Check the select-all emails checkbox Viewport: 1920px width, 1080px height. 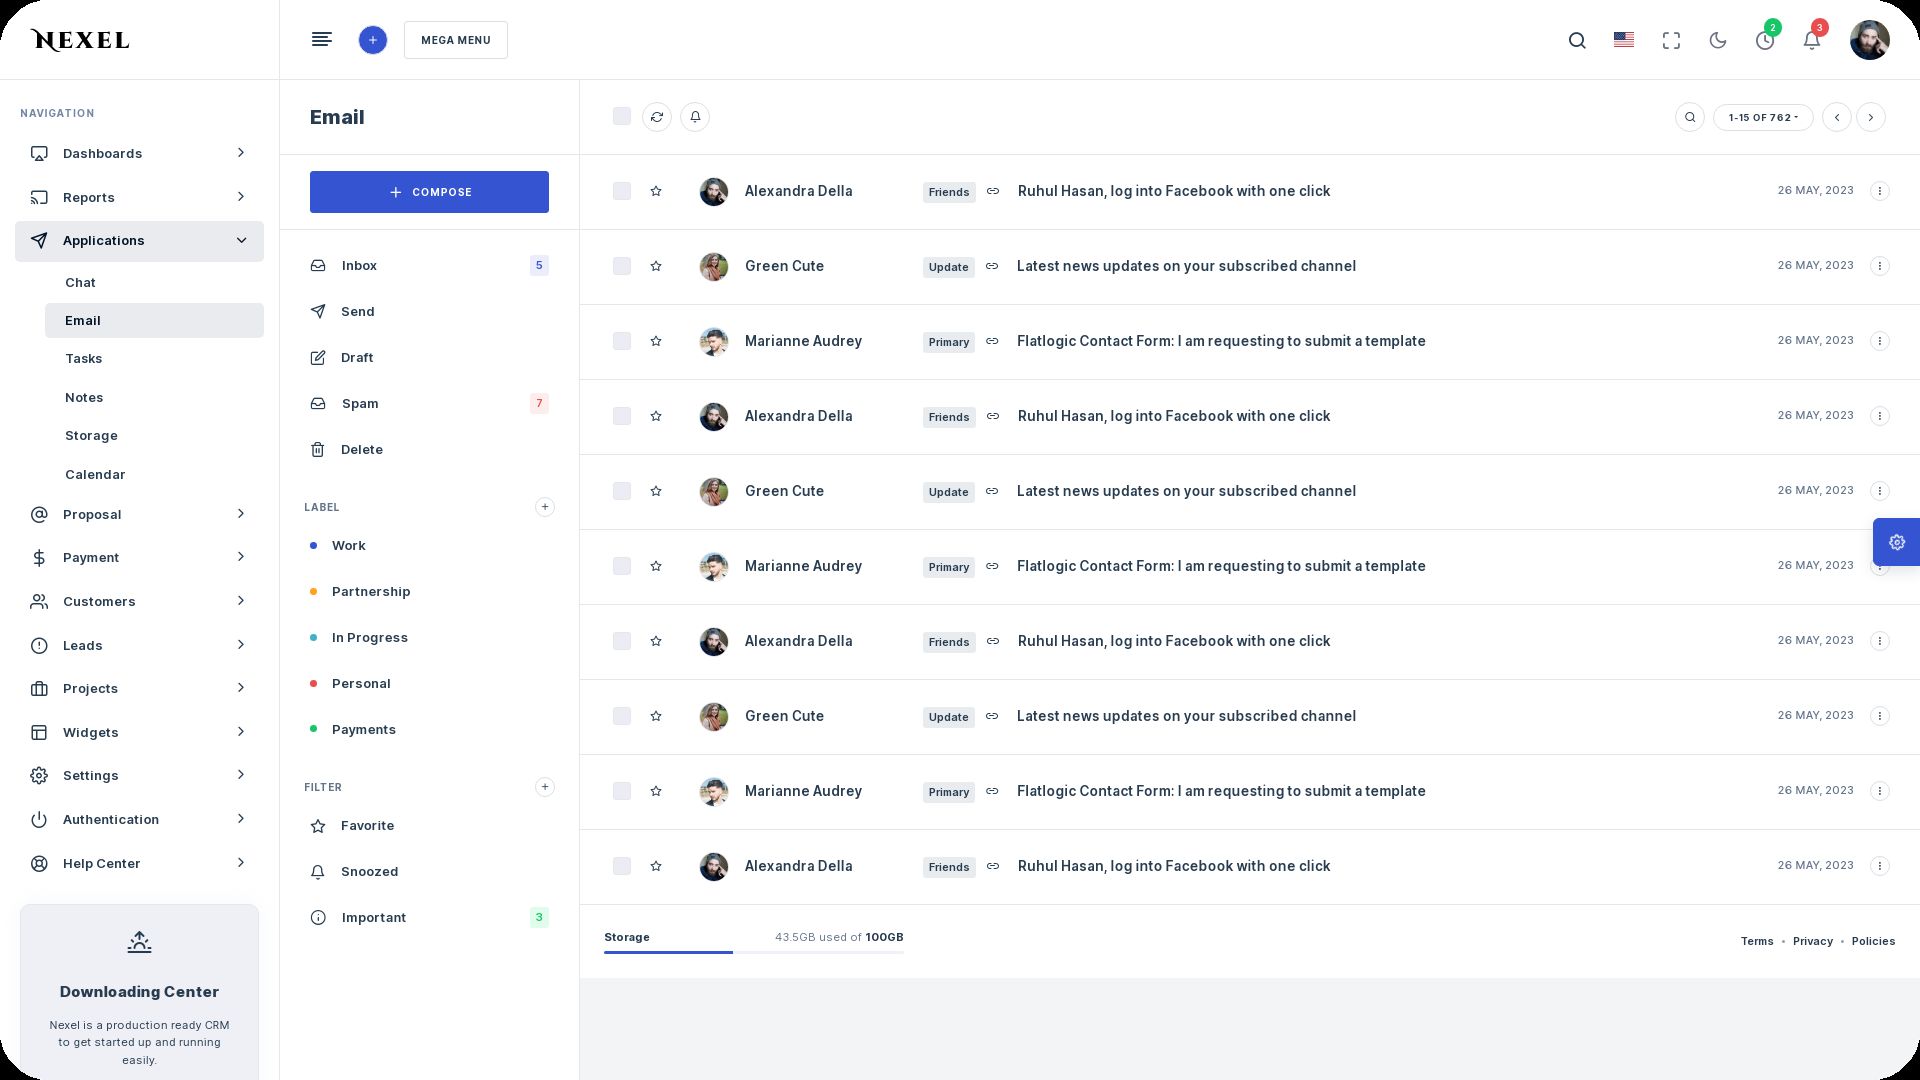[x=622, y=117]
